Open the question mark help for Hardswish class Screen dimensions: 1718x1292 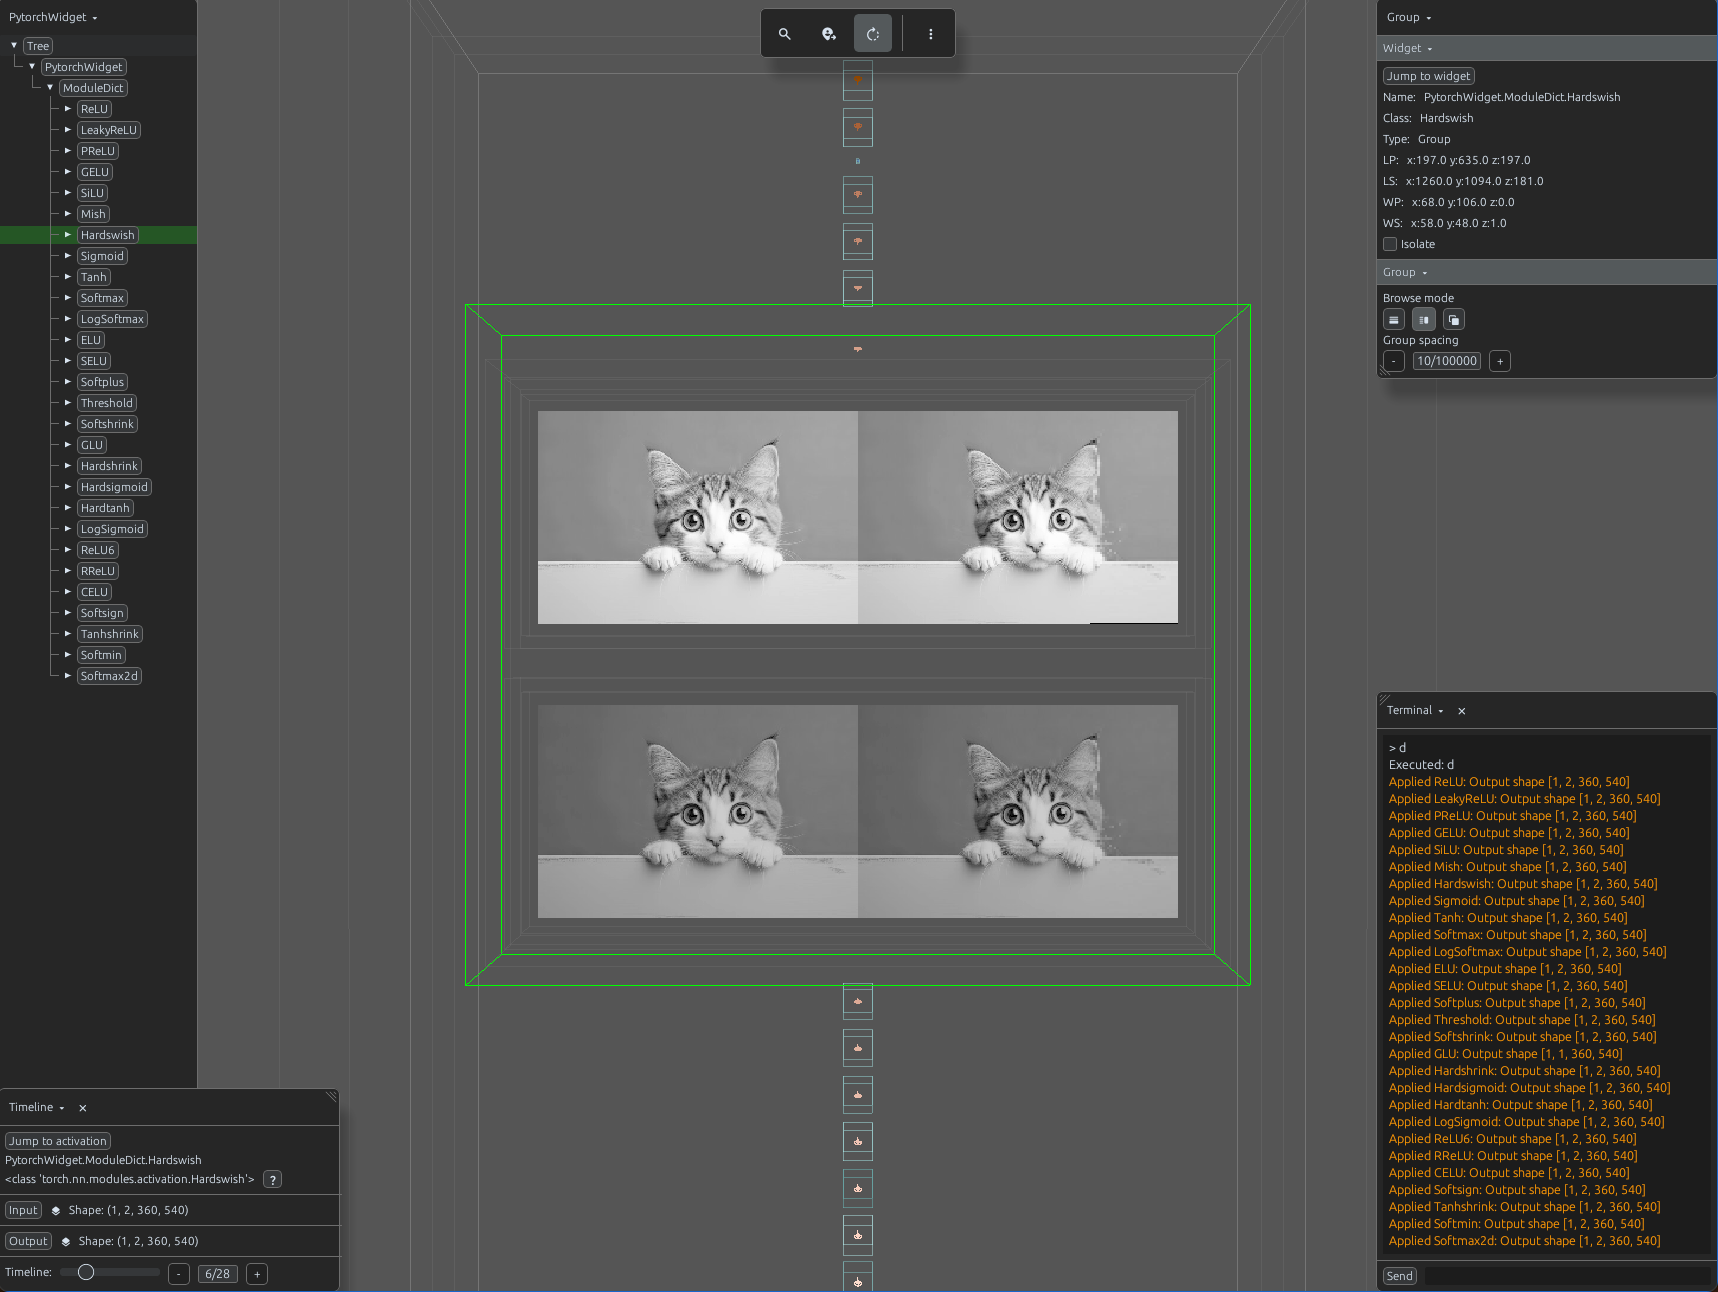(x=272, y=1180)
